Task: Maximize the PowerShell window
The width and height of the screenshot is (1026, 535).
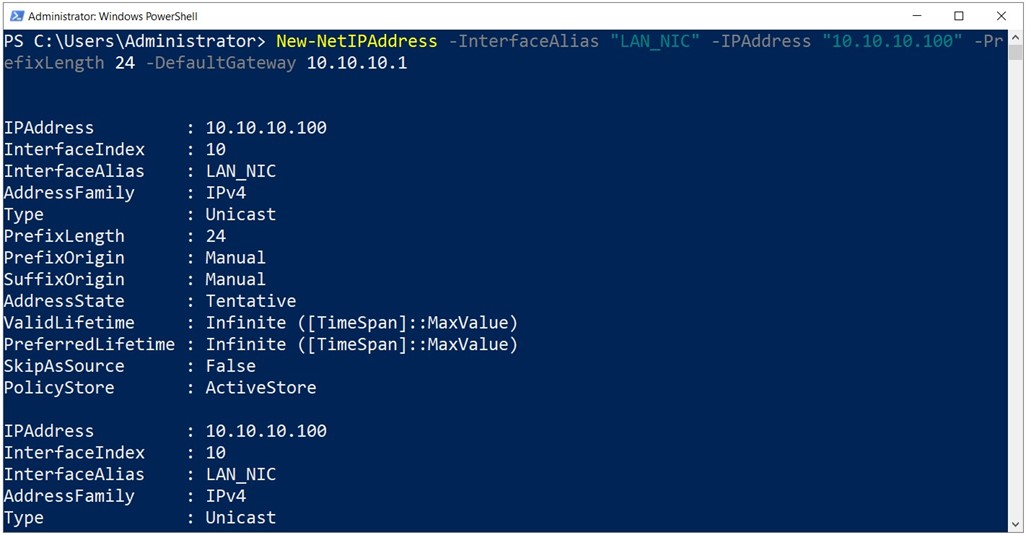Action: (959, 16)
